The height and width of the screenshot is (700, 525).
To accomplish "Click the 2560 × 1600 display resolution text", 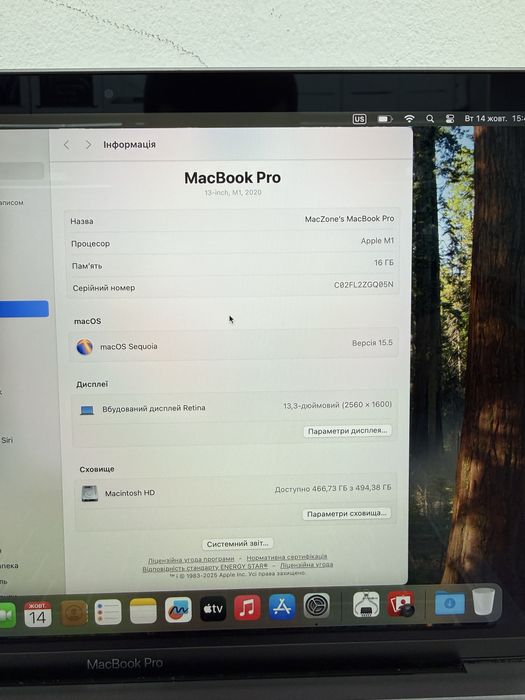I will point(338,405).
